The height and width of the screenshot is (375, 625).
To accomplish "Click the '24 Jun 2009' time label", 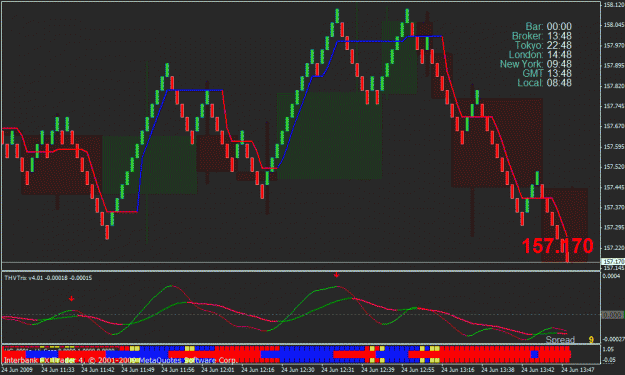I will tap(18, 370).
